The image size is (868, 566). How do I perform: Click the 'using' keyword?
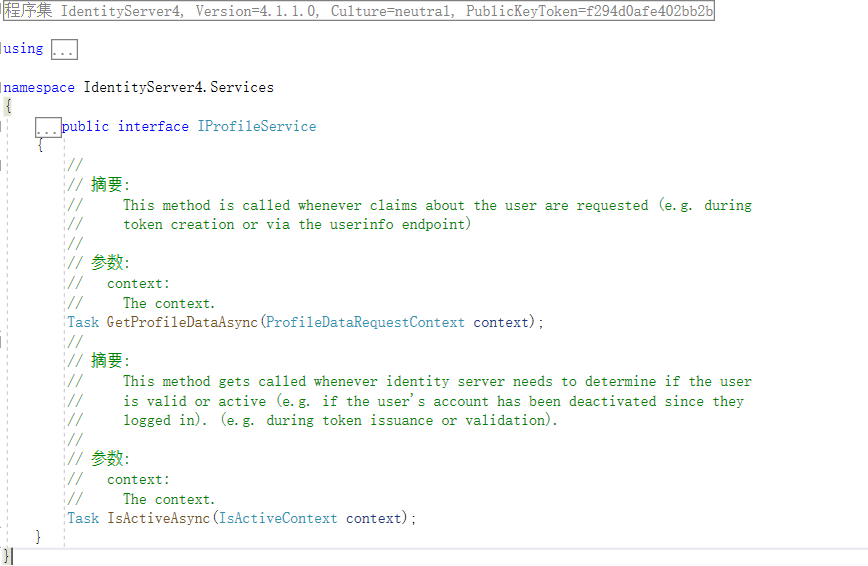23,49
